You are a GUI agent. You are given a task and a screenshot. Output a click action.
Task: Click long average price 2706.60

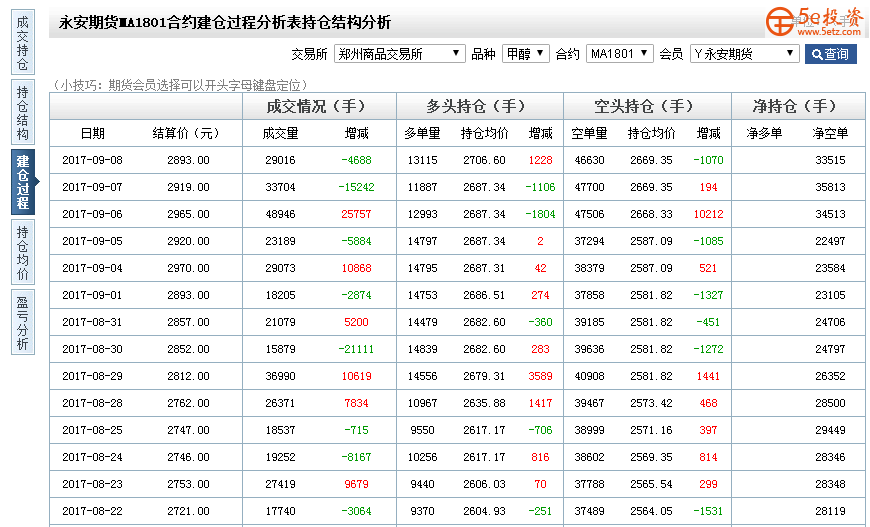(x=484, y=160)
